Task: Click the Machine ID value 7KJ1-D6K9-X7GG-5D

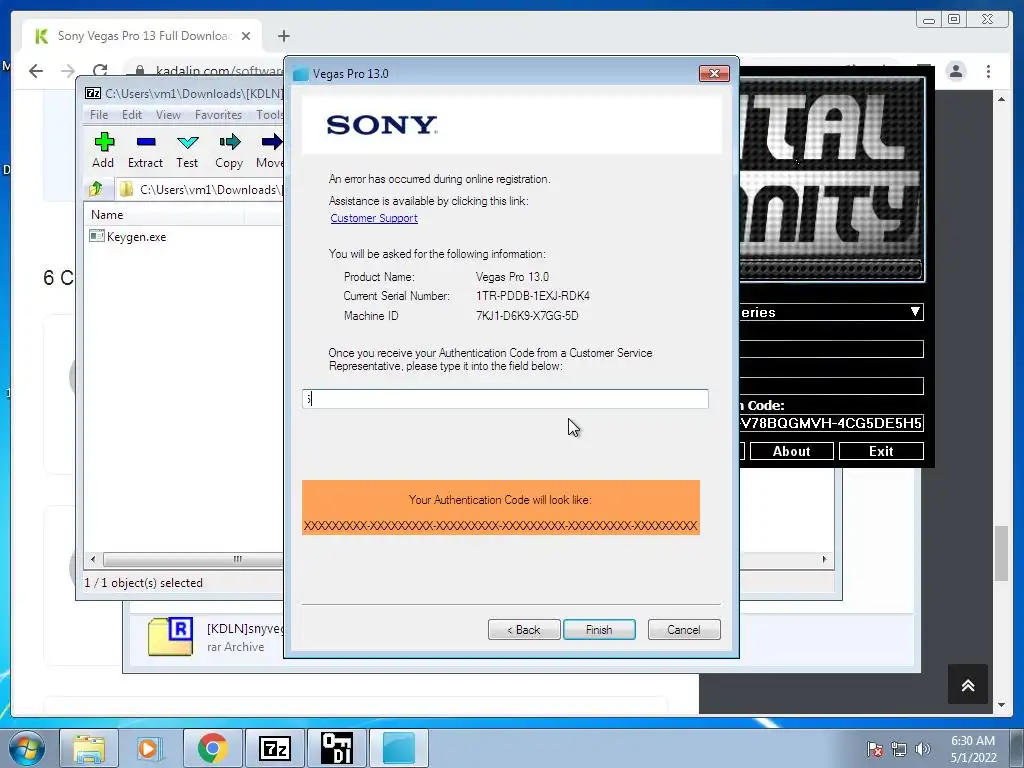Action: [x=527, y=316]
